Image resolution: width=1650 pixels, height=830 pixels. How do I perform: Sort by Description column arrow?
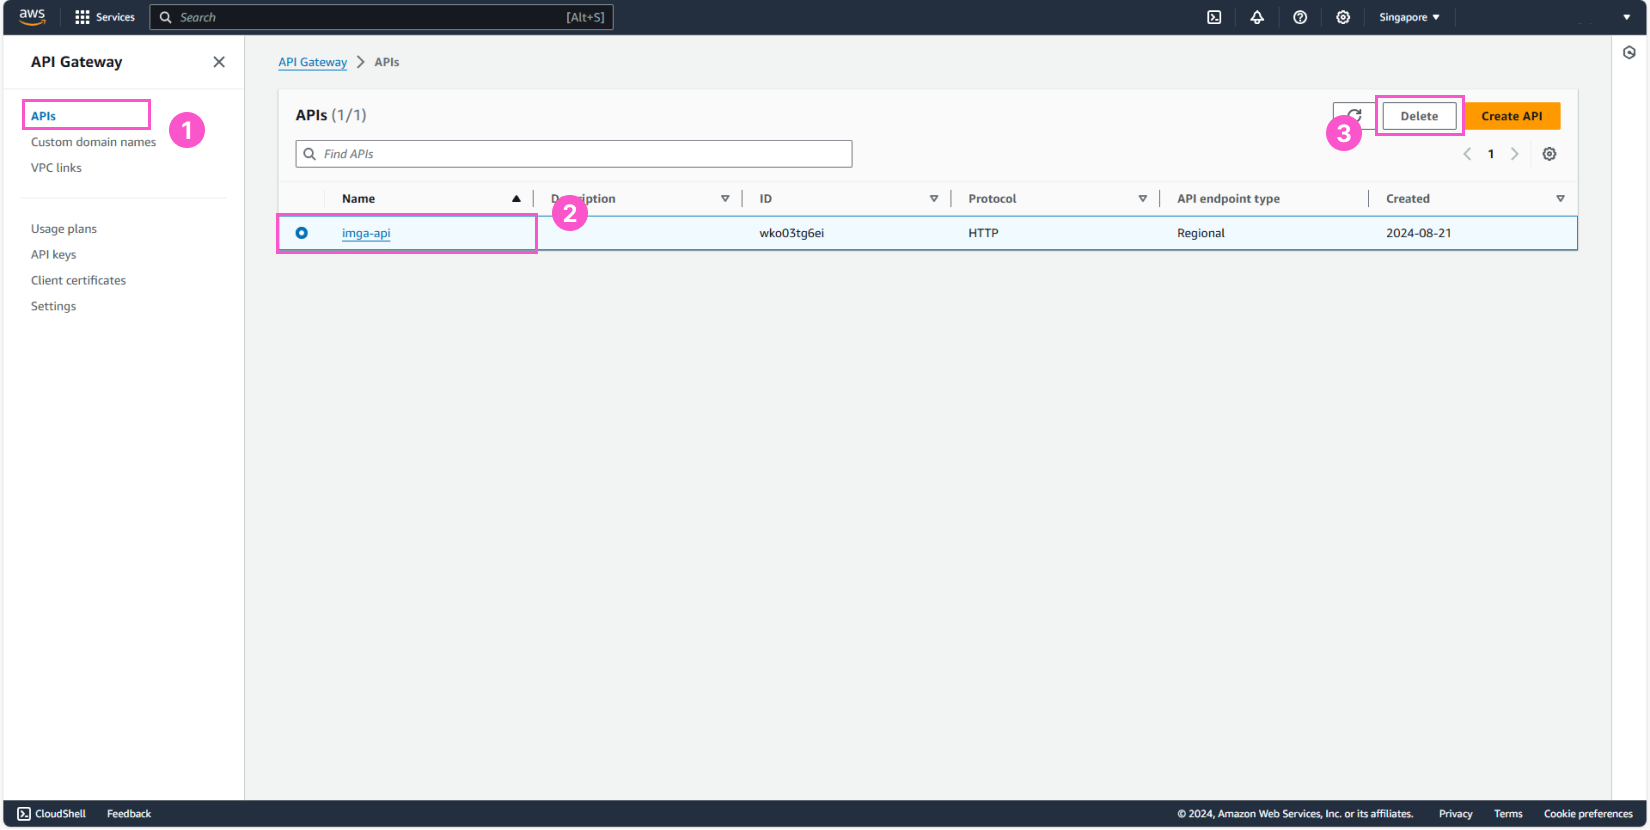click(725, 199)
